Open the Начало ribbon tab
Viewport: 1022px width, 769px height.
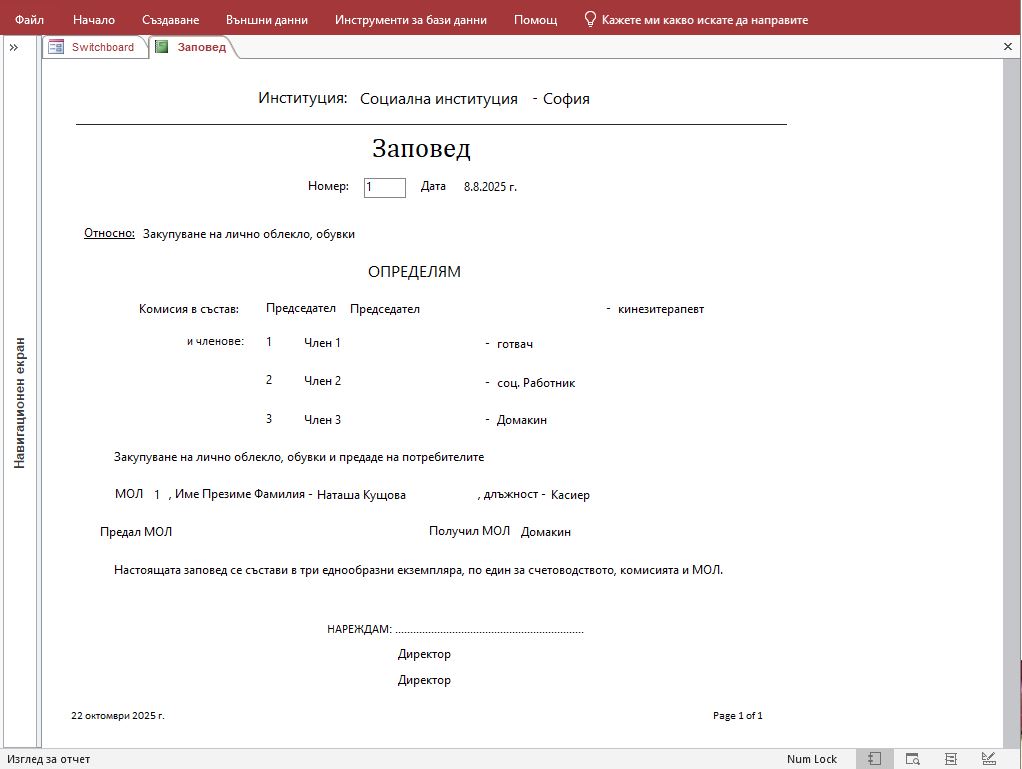[x=94, y=19]
